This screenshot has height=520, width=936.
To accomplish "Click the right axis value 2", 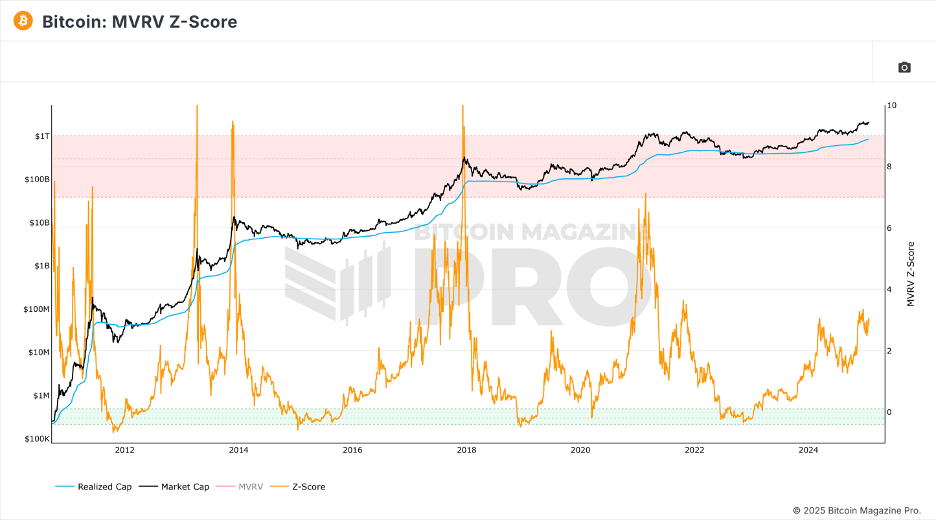I will click(889, 351).
